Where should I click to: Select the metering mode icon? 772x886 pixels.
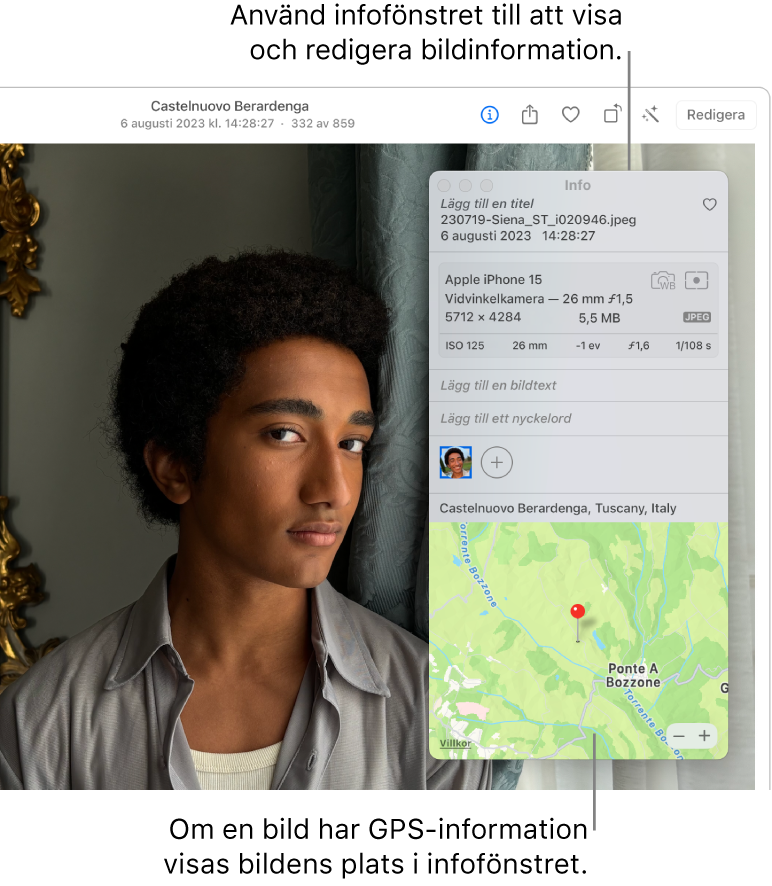point(696,280)
